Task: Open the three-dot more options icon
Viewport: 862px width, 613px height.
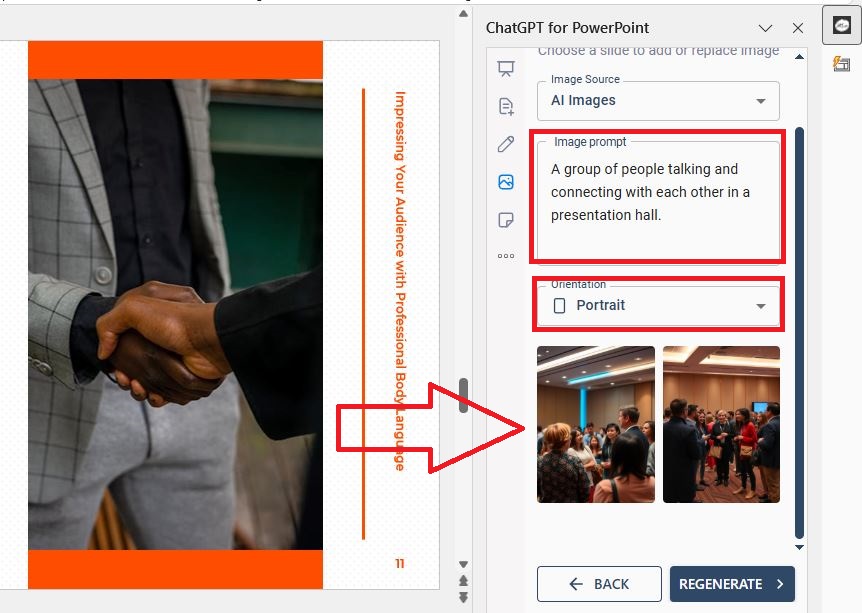Action: coord(506,256)
